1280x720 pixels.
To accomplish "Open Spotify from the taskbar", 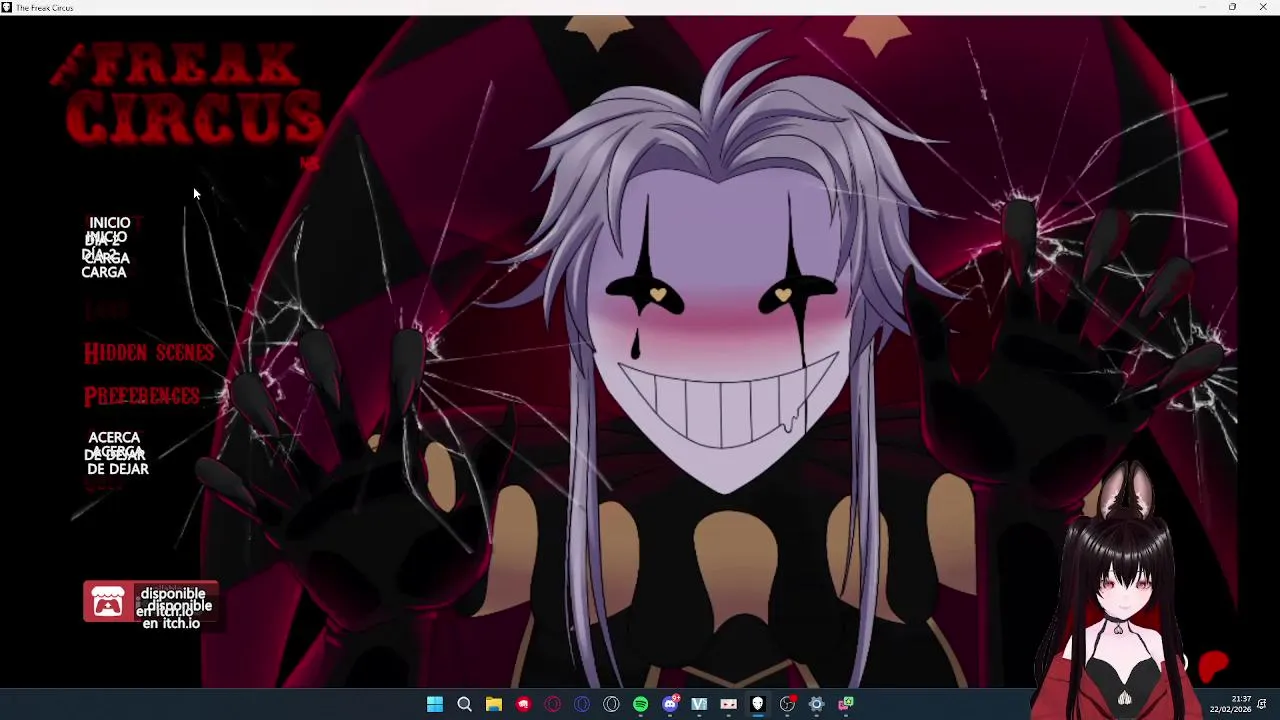I will pos(640,704).
